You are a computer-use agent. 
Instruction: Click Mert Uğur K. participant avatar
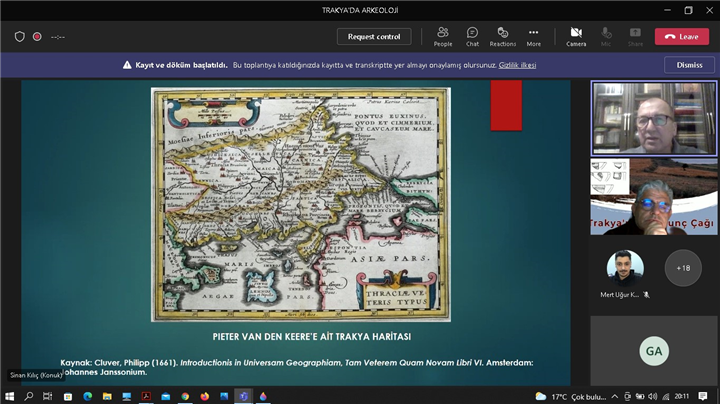tap(625, 268)
